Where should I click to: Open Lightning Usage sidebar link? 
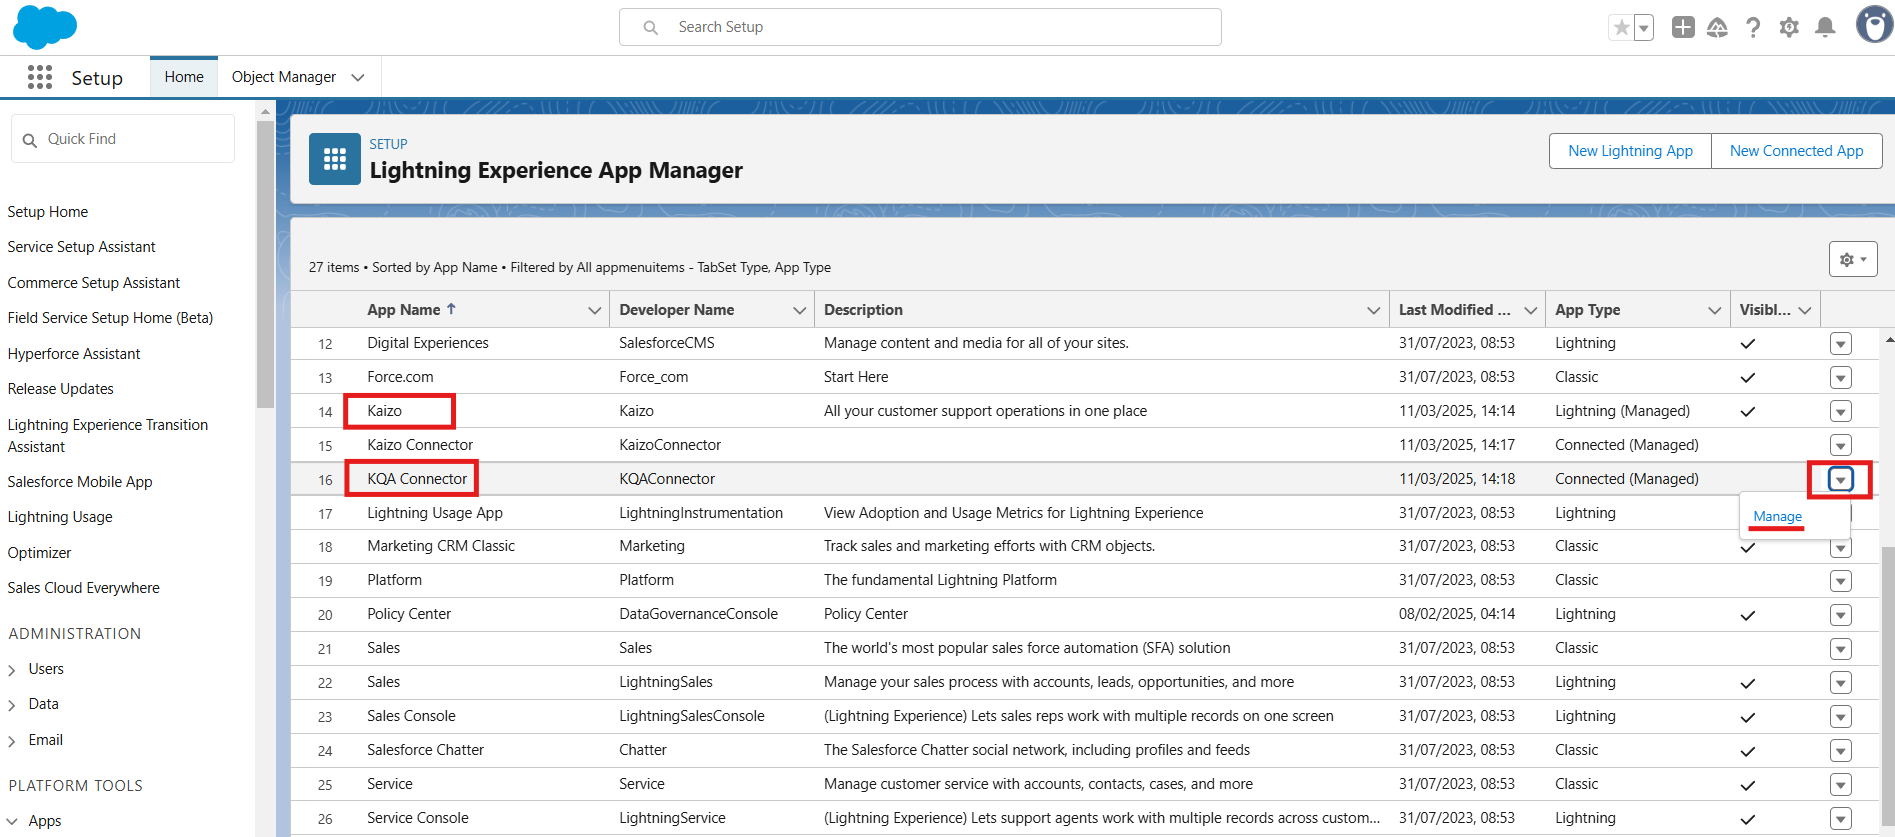pos(60,516)
